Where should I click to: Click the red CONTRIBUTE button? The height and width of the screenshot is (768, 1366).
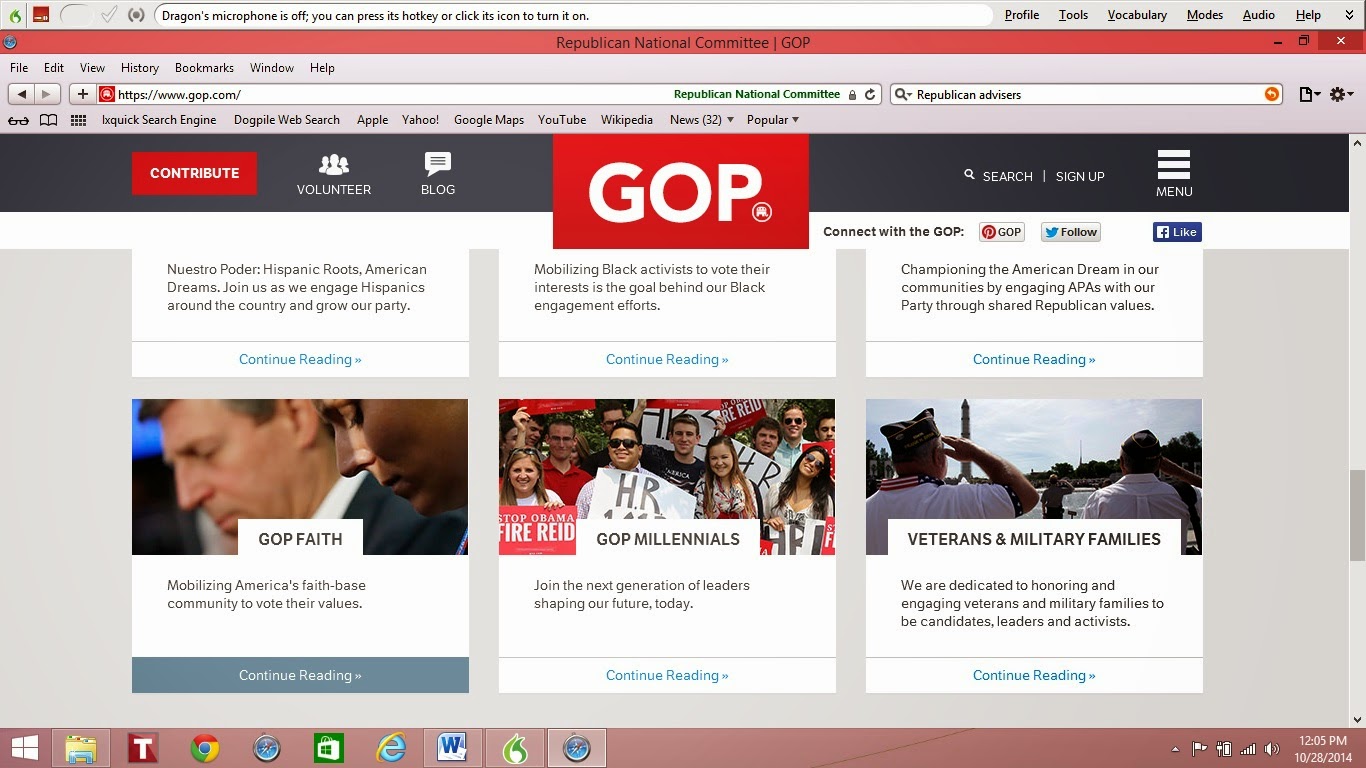tap(194, 173)
